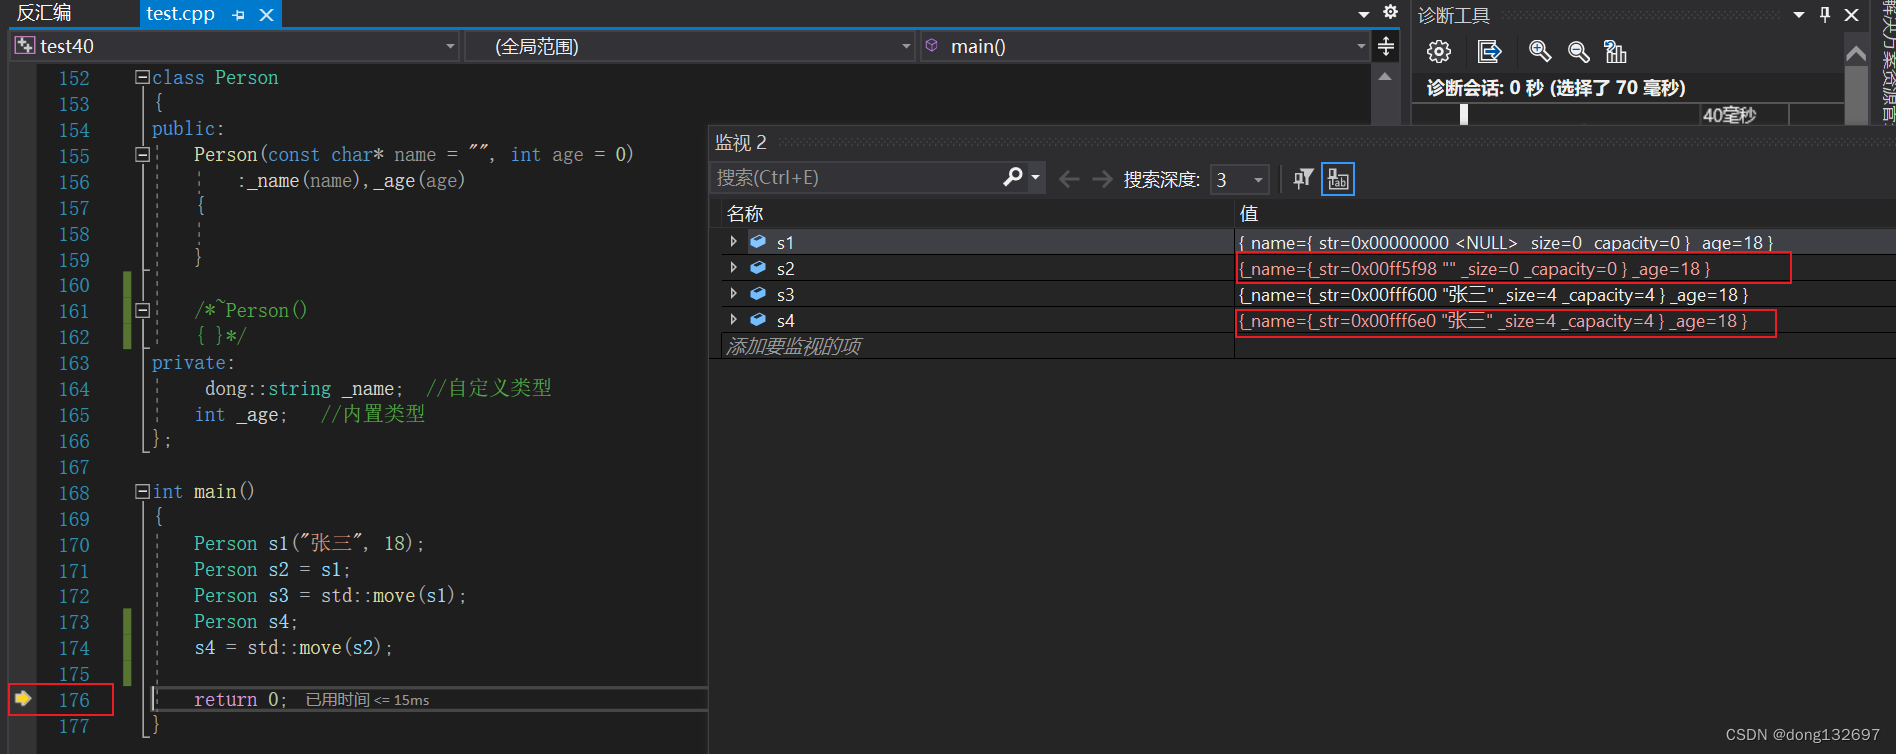The image size is (1896, 754).
Task: Close the diagnostic tools panel
Action: [x=1851, y=14]
